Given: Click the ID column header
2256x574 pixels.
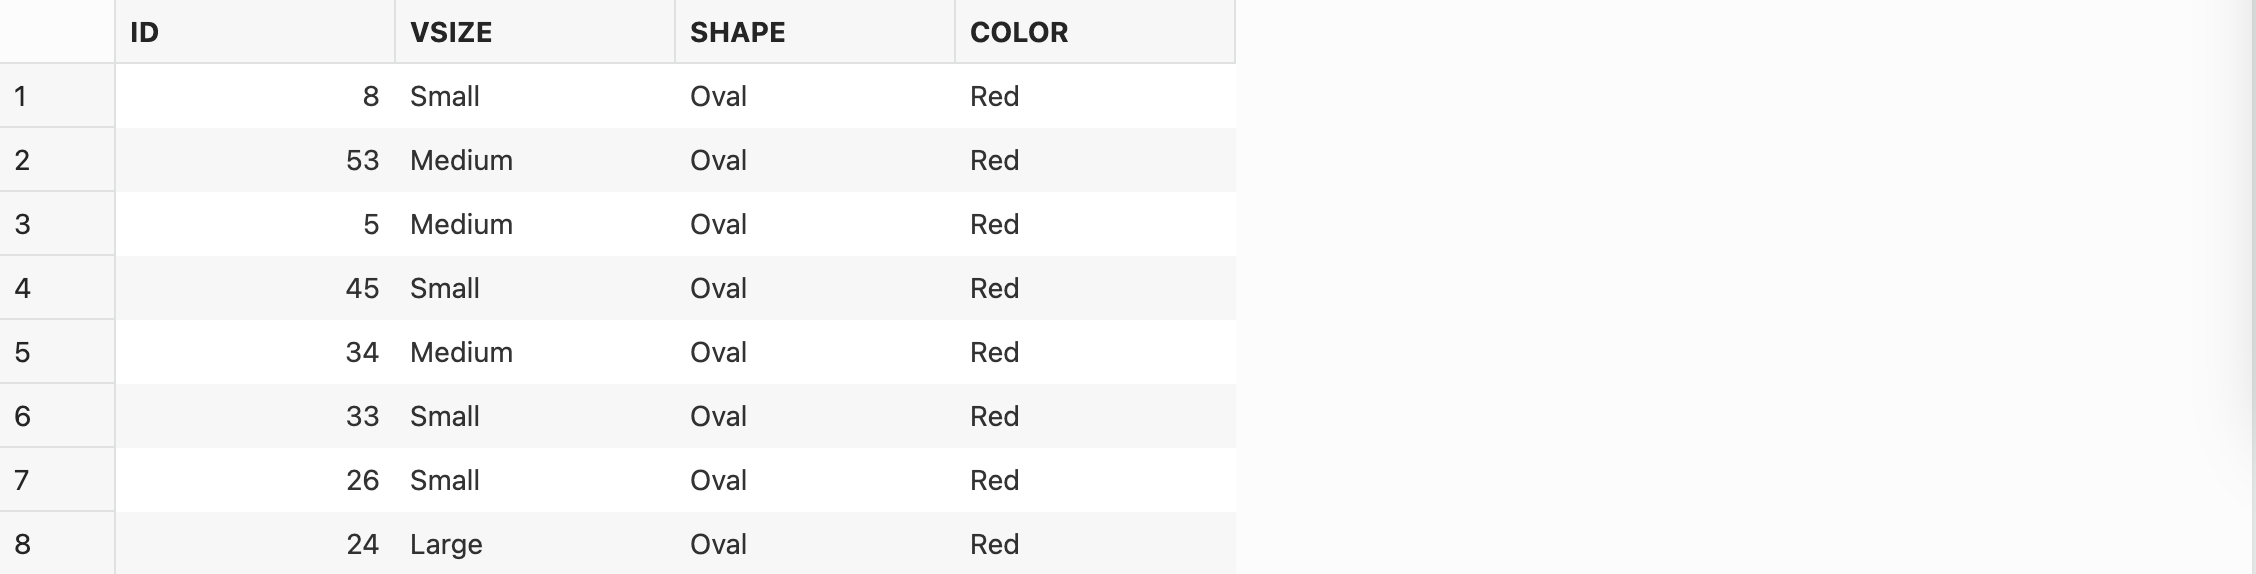Looking at the screenshot, I should click(254, 32).
